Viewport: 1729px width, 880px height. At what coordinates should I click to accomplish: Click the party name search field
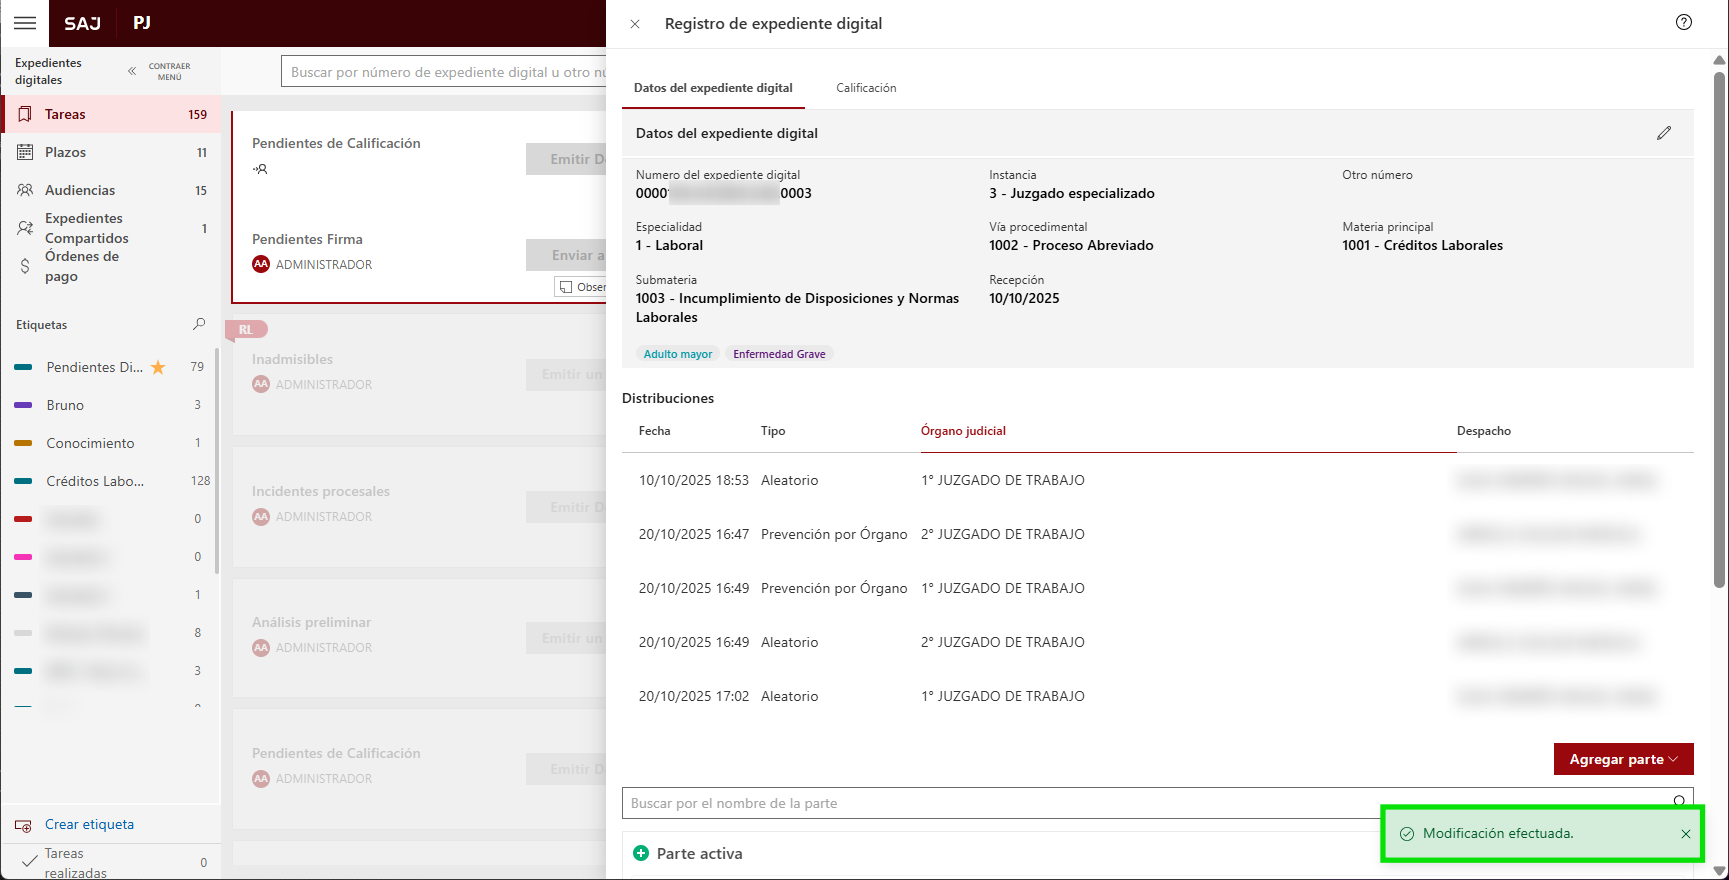[x=1000, y=803]
